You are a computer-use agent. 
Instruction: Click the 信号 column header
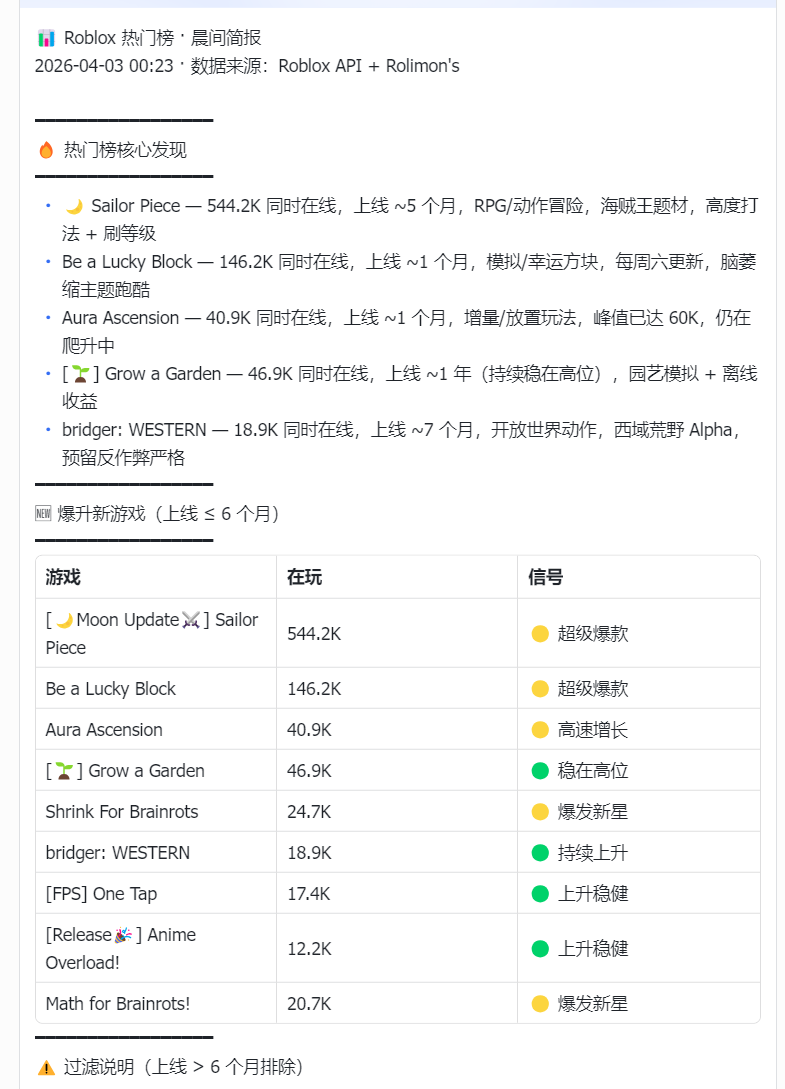(x=545, y=577)
